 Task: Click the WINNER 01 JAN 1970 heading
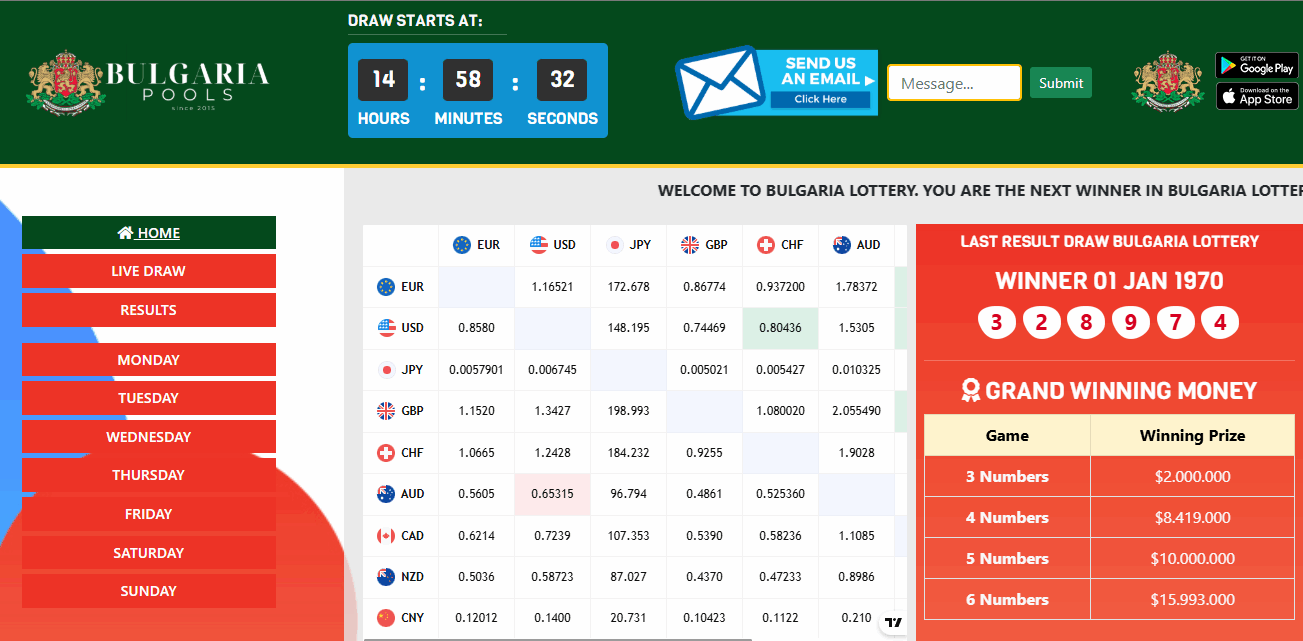1109,281
